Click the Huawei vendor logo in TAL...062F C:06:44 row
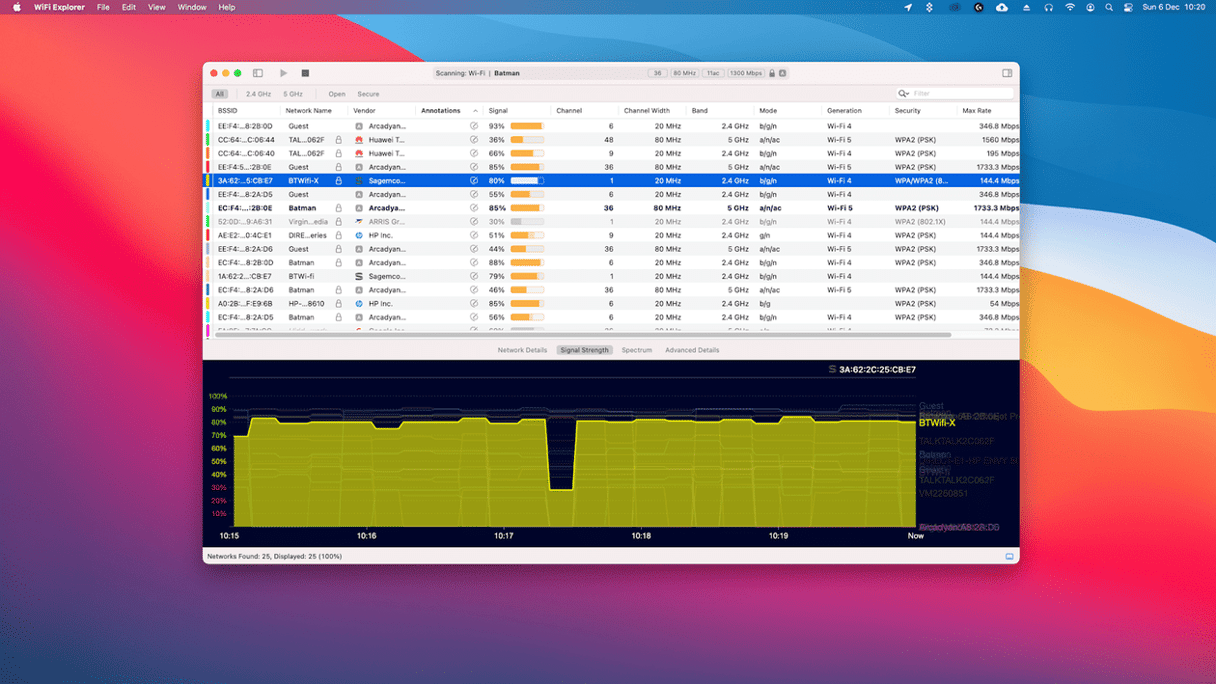Viewport: 1216px width, 684px height. point(359,140)
